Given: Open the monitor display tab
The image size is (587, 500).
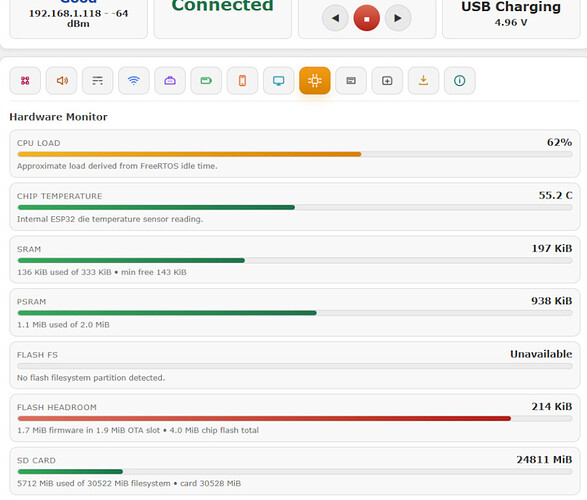Looking at the screenshot, I should click(279, 80).
